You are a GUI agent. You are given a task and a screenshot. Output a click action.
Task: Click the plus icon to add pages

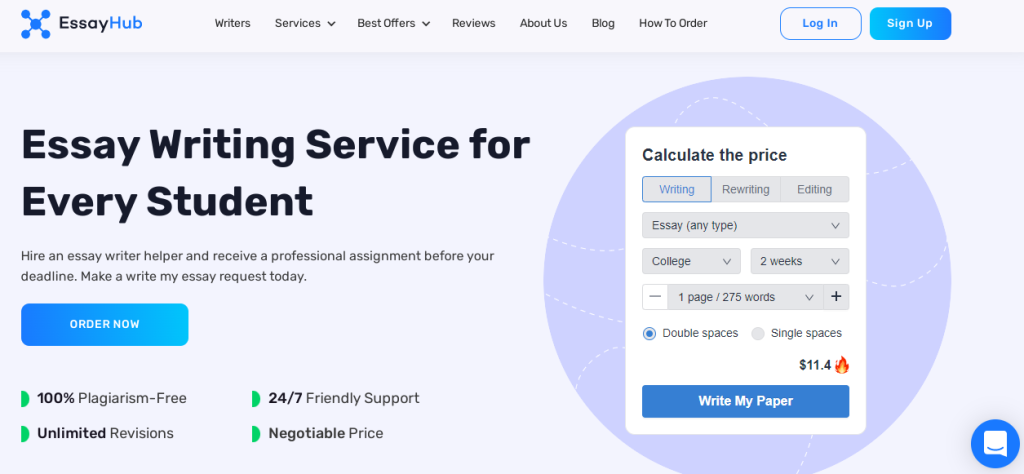point(836,297)
